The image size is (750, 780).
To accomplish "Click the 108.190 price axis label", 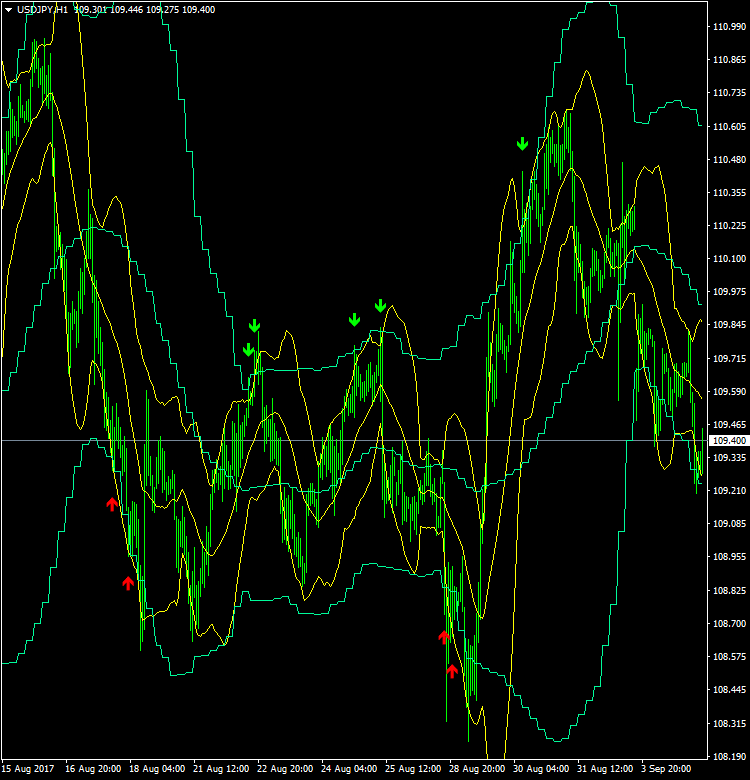I will (x=729, y=757).
